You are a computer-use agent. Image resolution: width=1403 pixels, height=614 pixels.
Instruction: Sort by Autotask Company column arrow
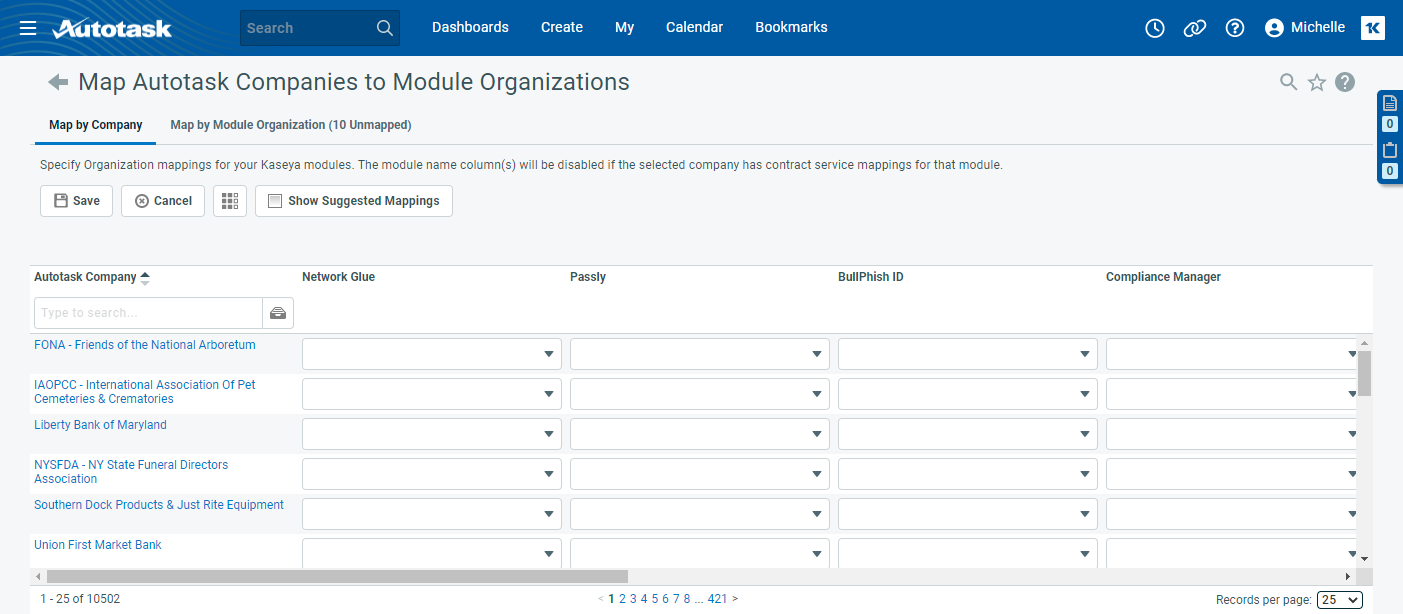point(145,277)
